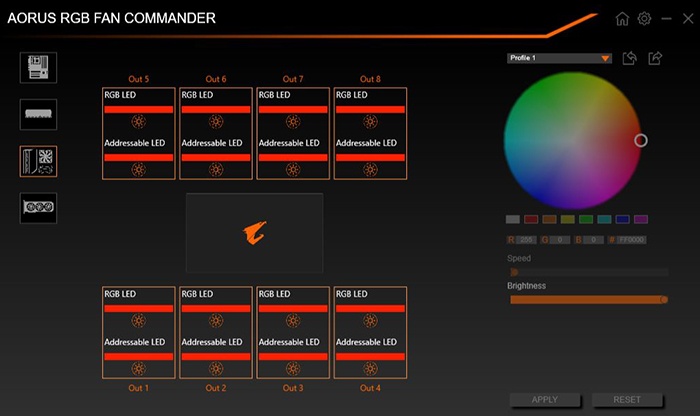Image resolution: width=700 pixels, height=416 pixels.
Task: Click Out 3 RGB LED fan icon
Action: pos(293,320)
